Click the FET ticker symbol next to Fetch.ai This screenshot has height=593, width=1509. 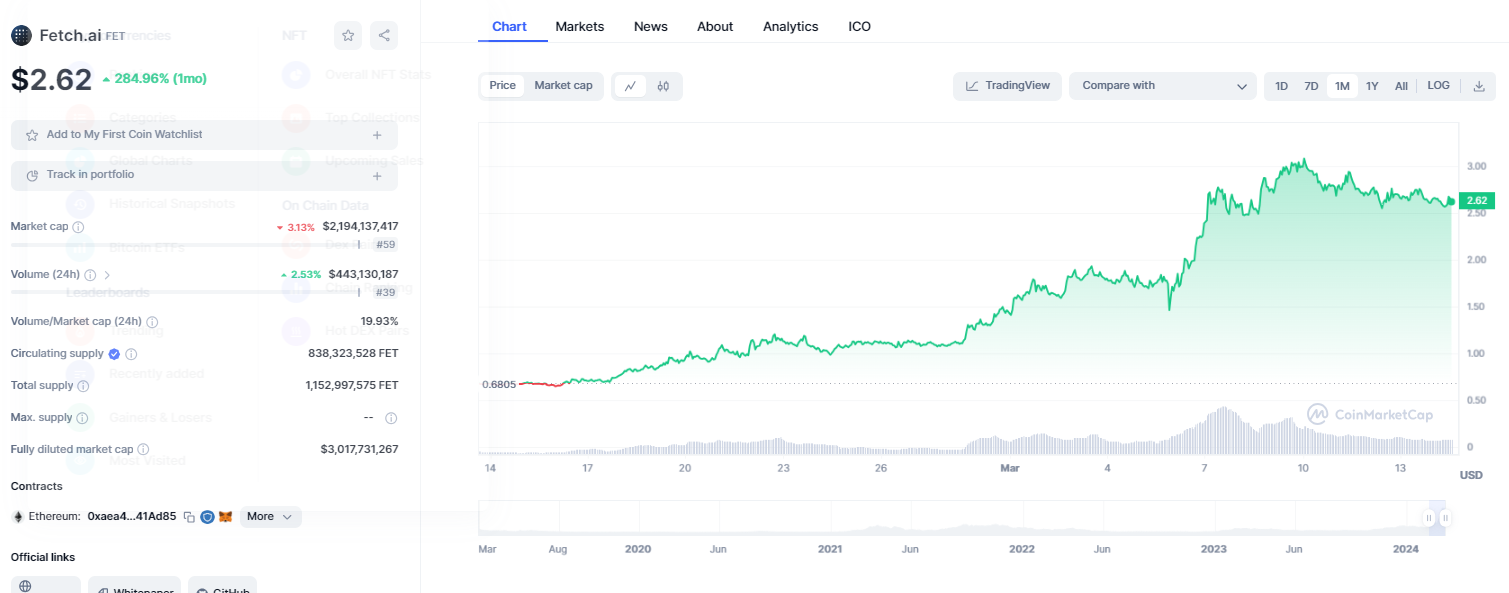point(116,36)
